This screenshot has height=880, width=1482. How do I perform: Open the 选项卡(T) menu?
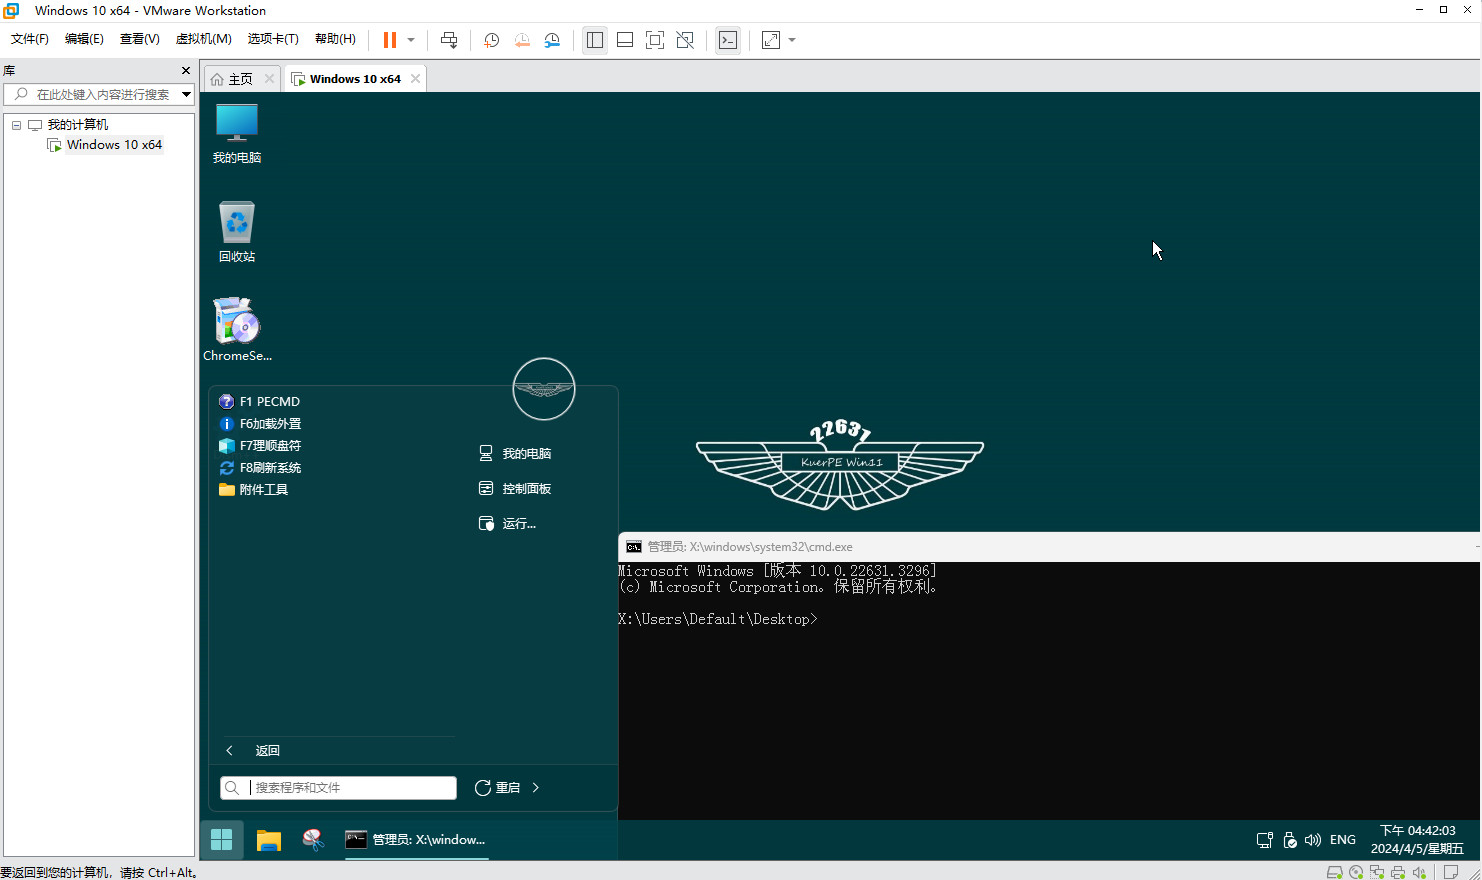point(273,39)
